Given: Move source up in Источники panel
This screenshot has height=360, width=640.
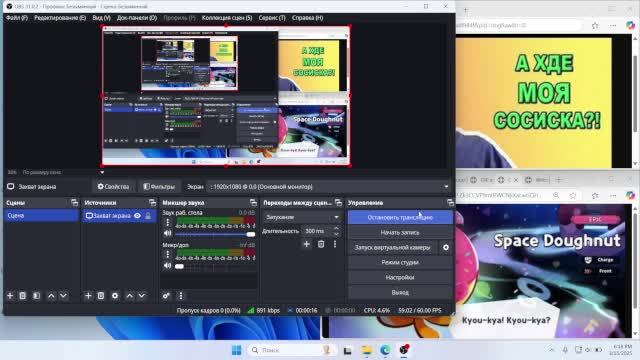Looking at the screenshot, I should 129,296.
